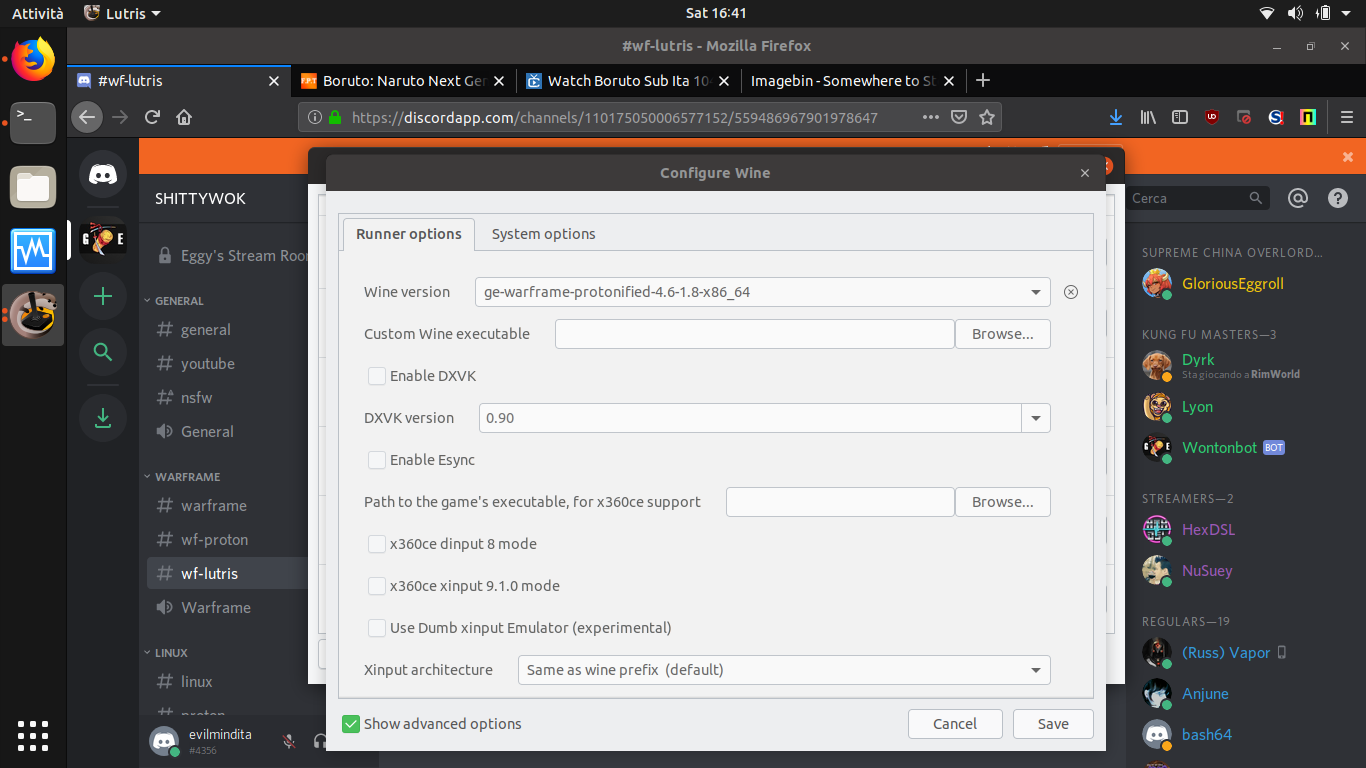The width and height of the screenshot is (1366, 768).
Task: Click DXVK version text field
Action: pos(750,418)
